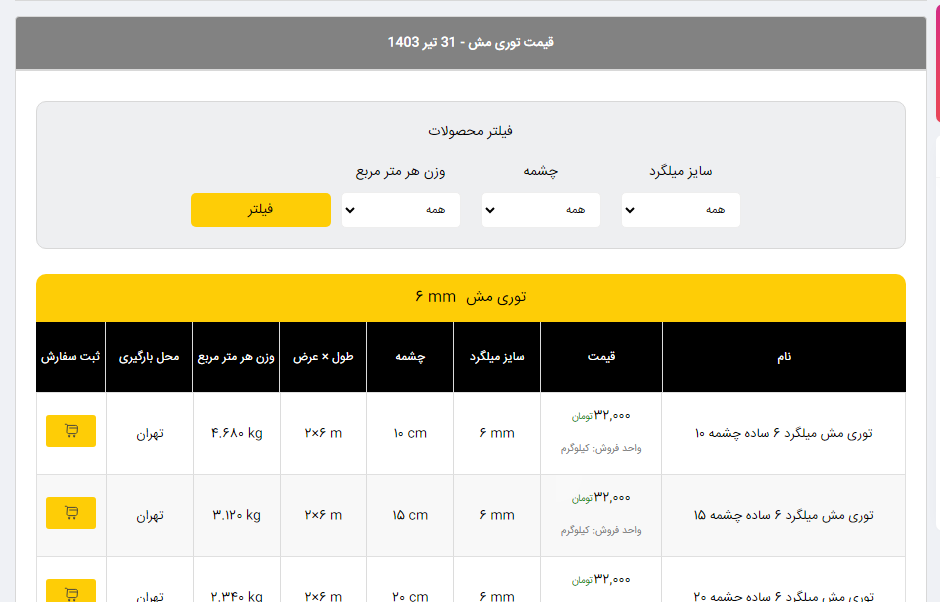Click the نام column header
The height and width of the screenshot is (602, 940).
tap(783, 357)
